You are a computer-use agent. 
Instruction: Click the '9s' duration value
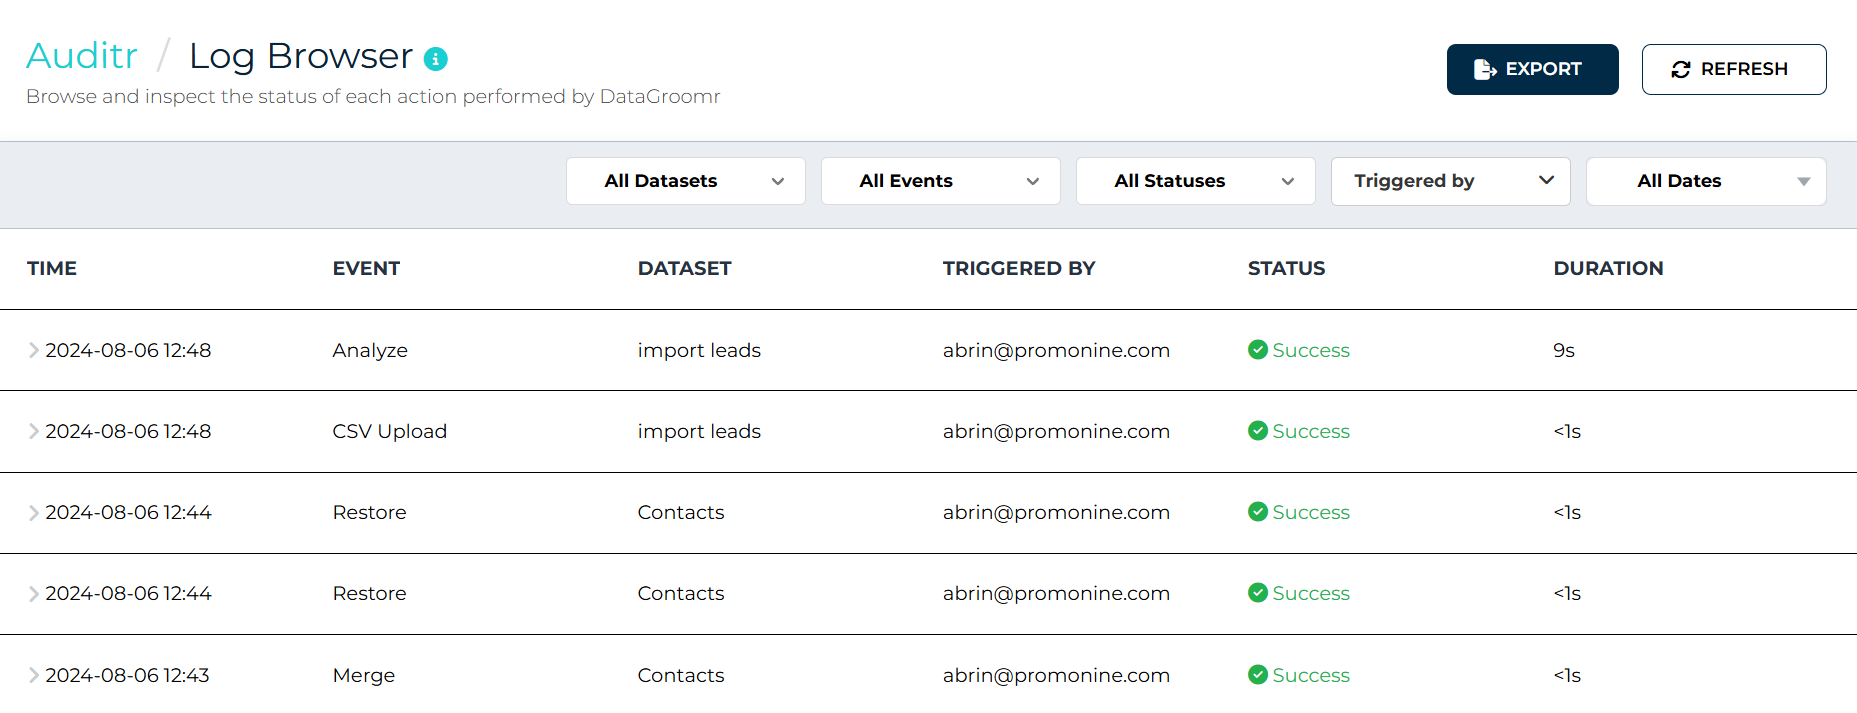pyautogui.click(x=1564, y=350)
